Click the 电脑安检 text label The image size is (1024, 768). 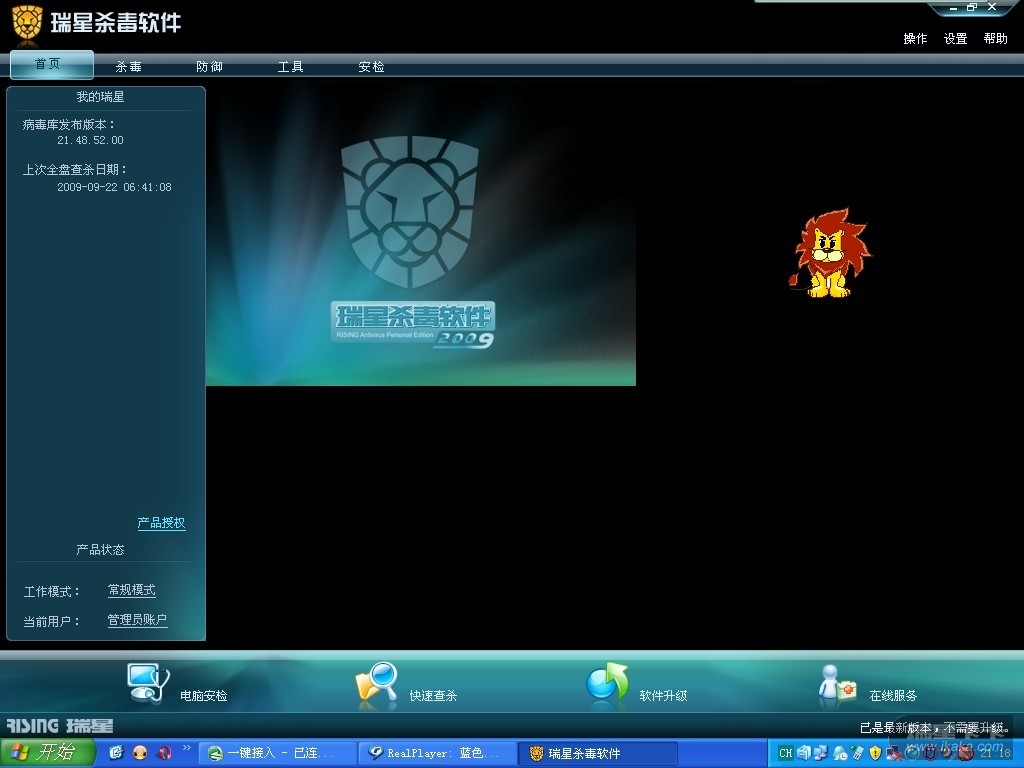click(204, 696)
